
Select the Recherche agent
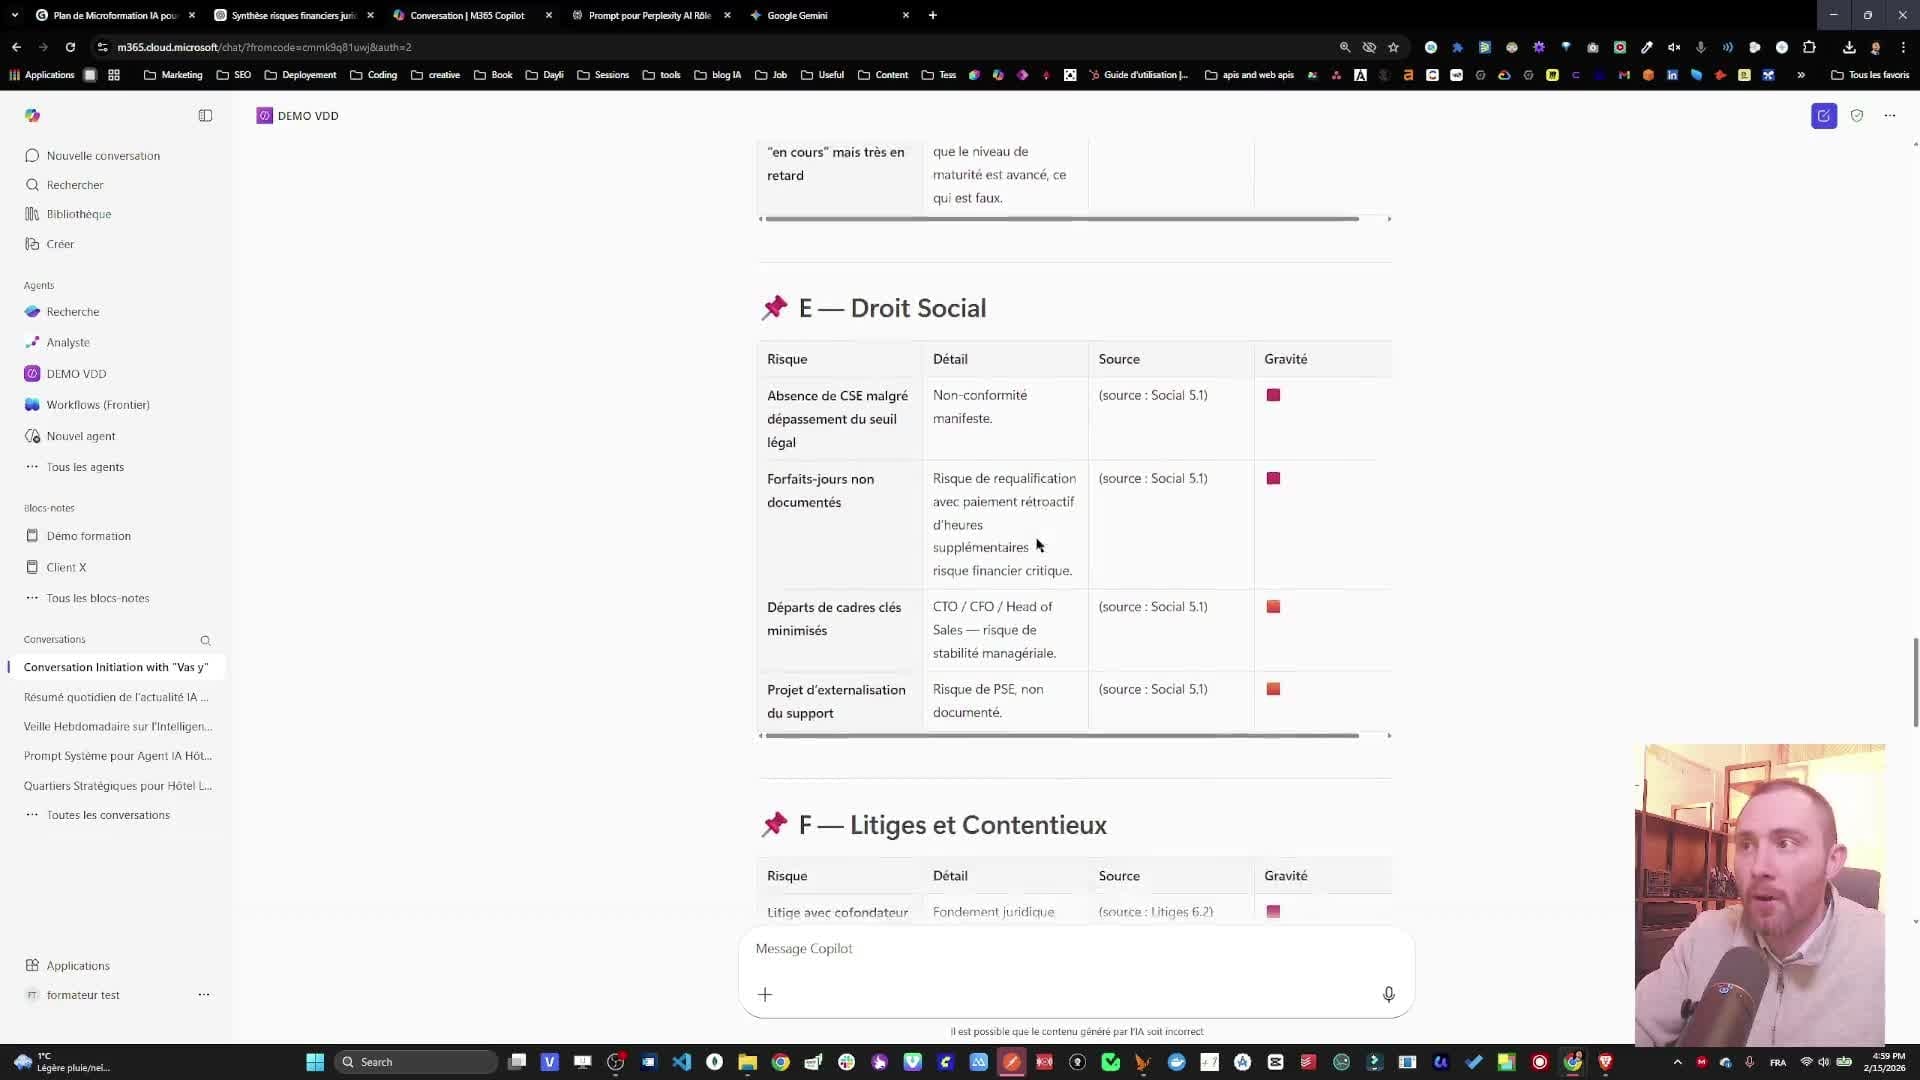(x=72, y=312)
